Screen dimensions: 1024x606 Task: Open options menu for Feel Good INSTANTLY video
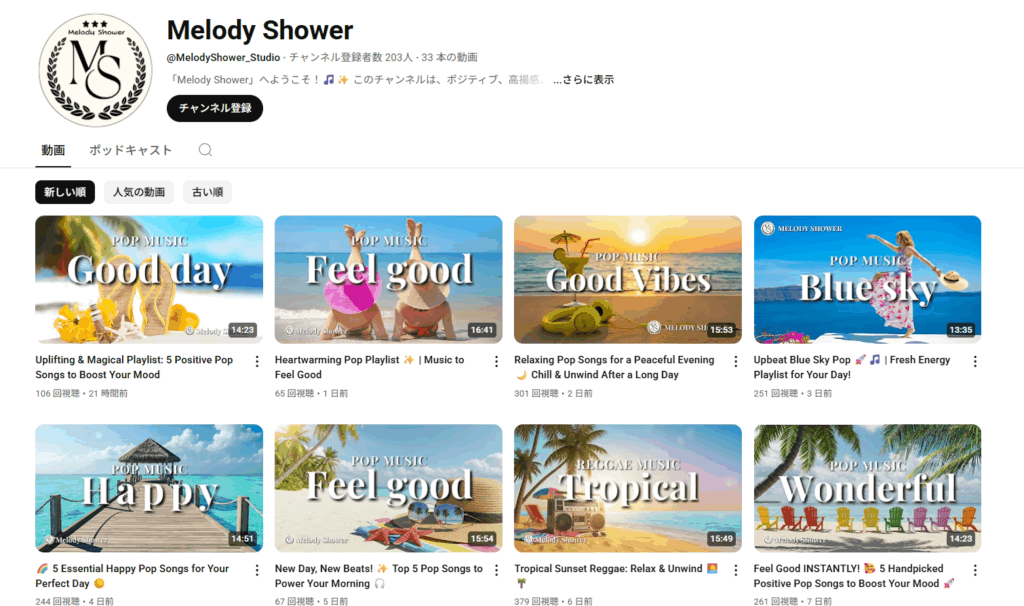coord(975,570)
